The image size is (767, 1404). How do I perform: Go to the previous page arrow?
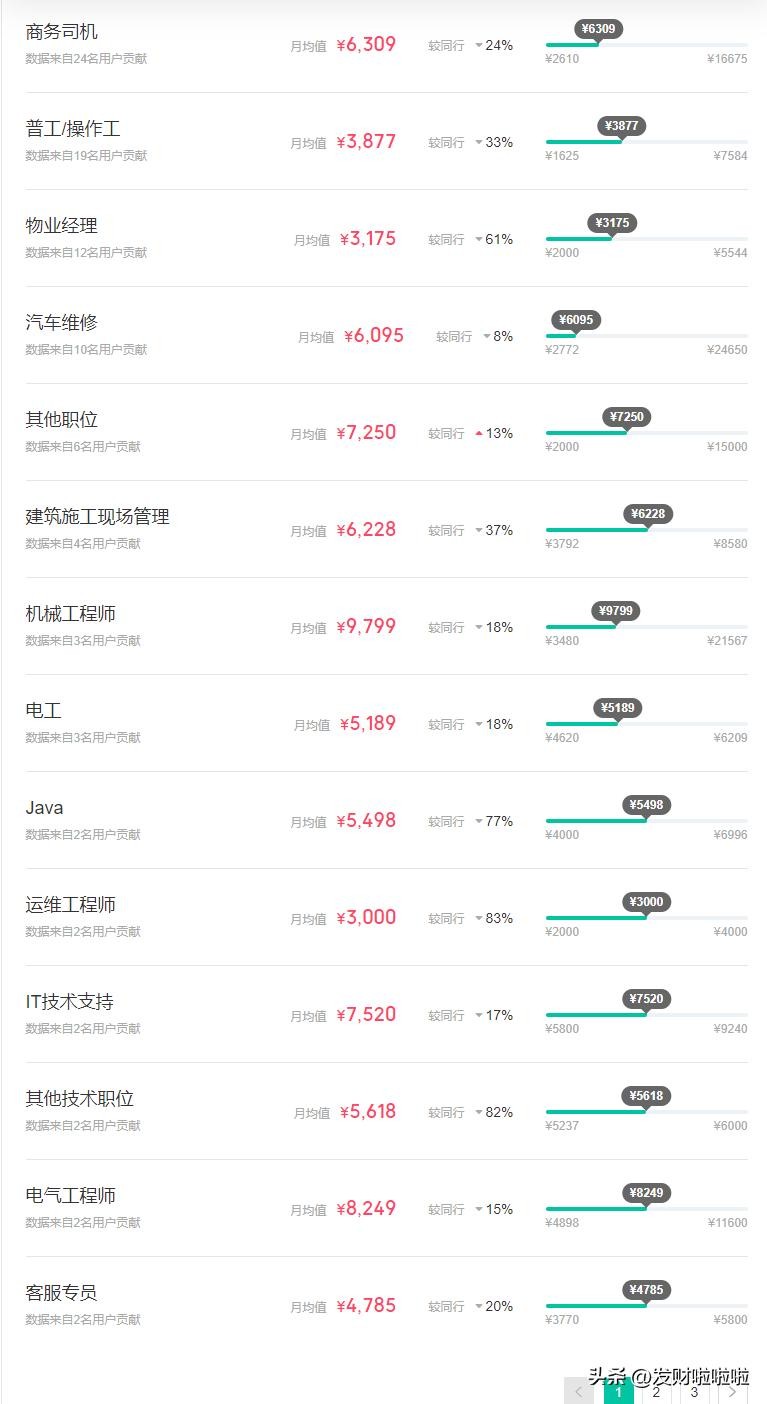tap(578, 1391)
